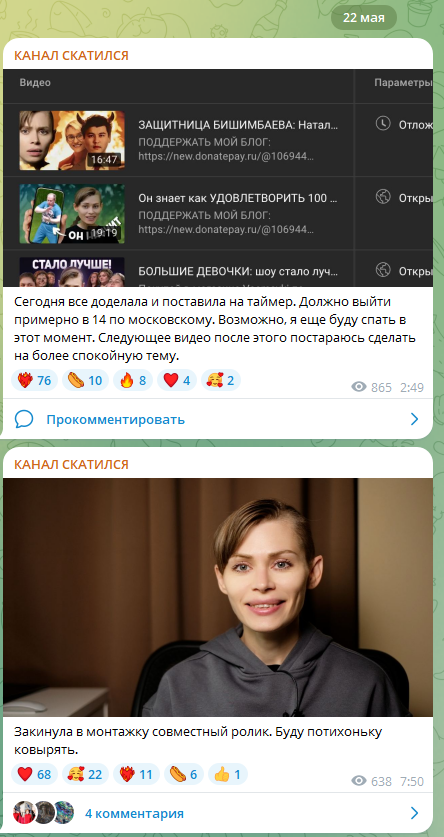Open the first post's КАНАЛ СКАТИЛСЯ channel name
Screen dimensions: 444x837
72,56
